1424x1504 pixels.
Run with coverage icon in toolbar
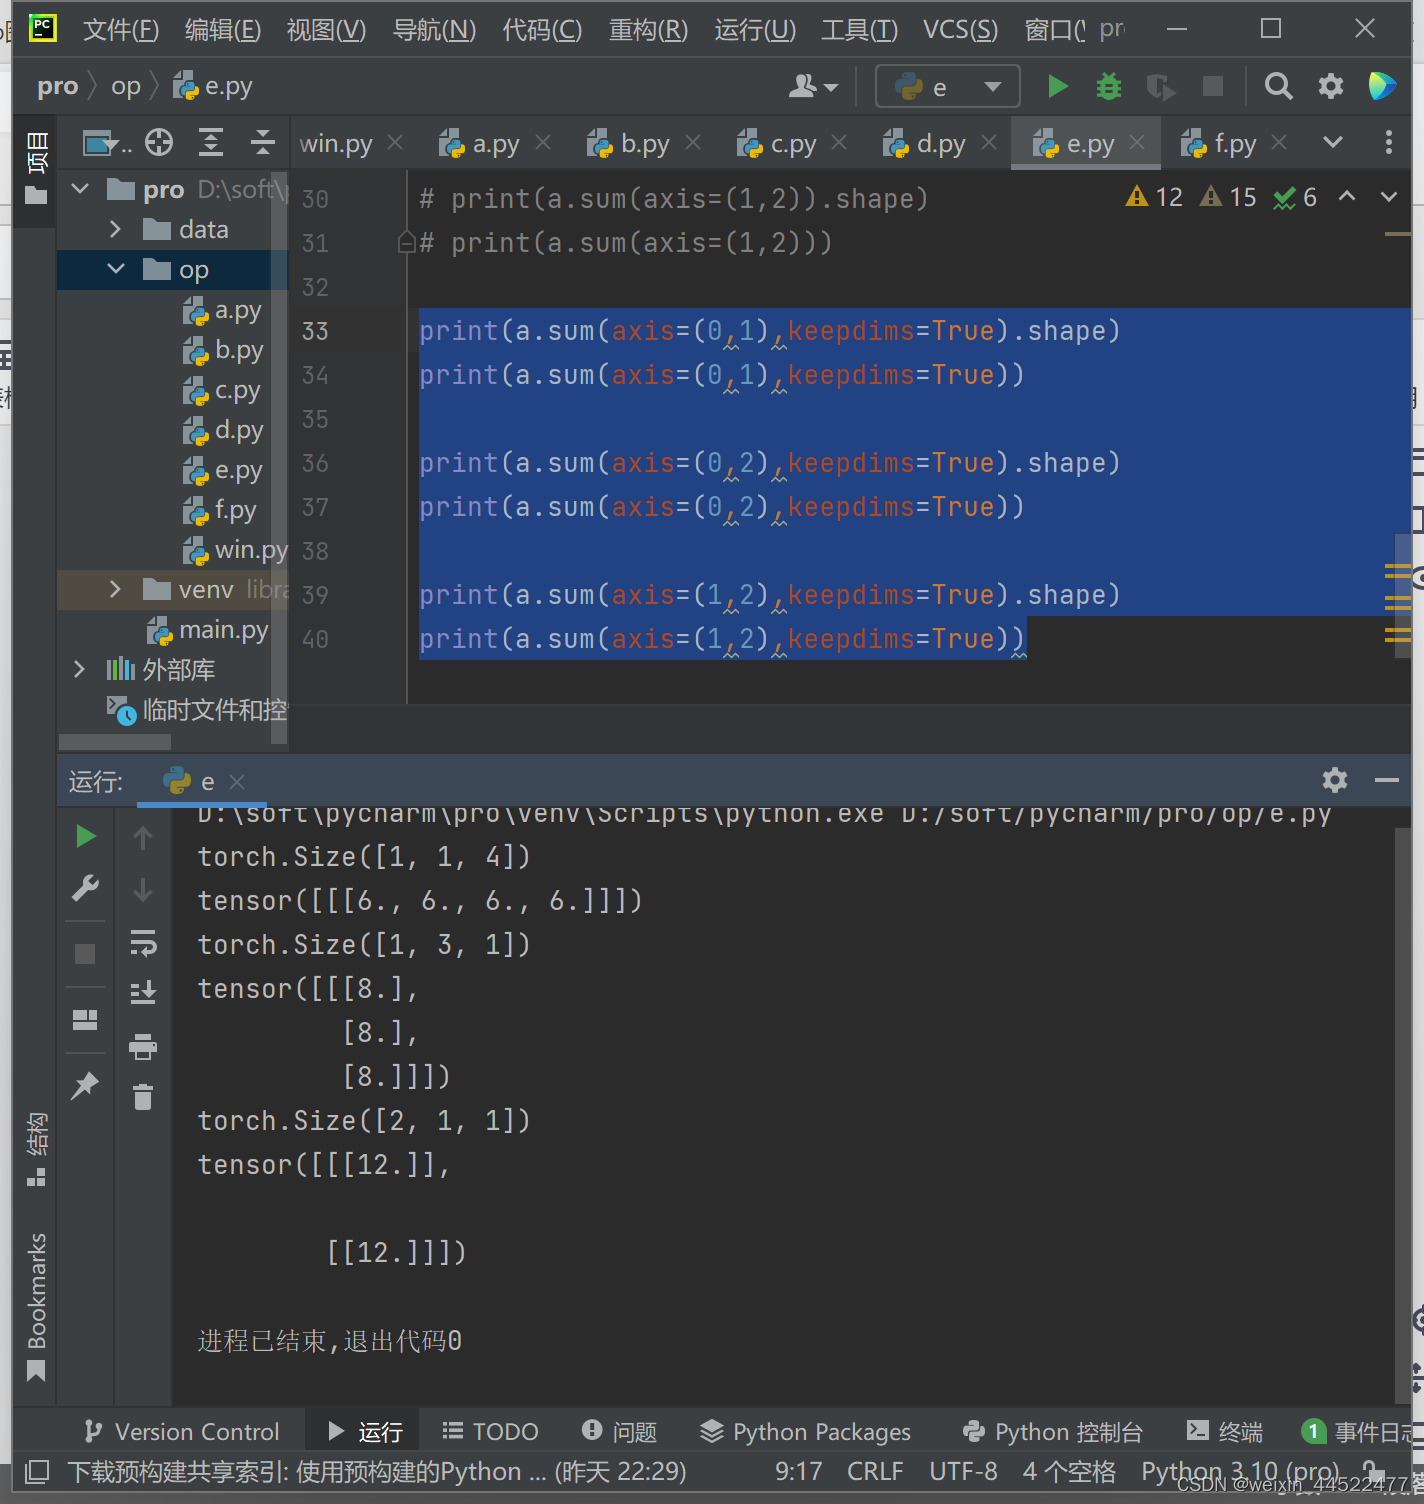point(1160,87)
